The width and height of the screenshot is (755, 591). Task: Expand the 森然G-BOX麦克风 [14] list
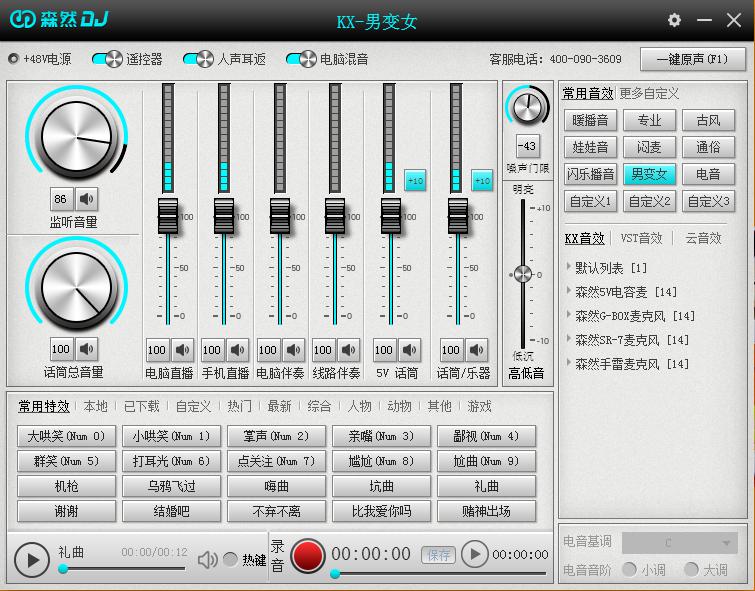coord(569,315)
